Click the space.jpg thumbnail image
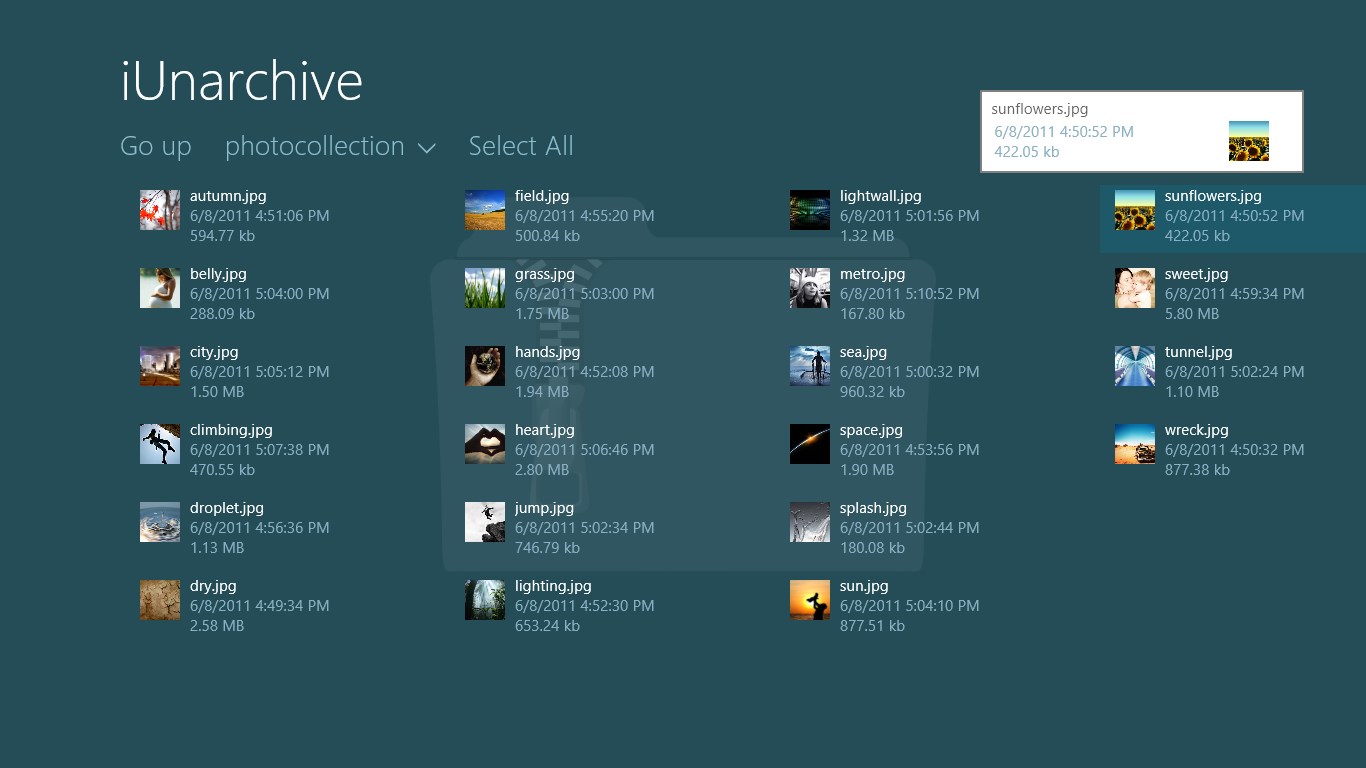The height and width of the screenshot is (768, 1366). 810,444
